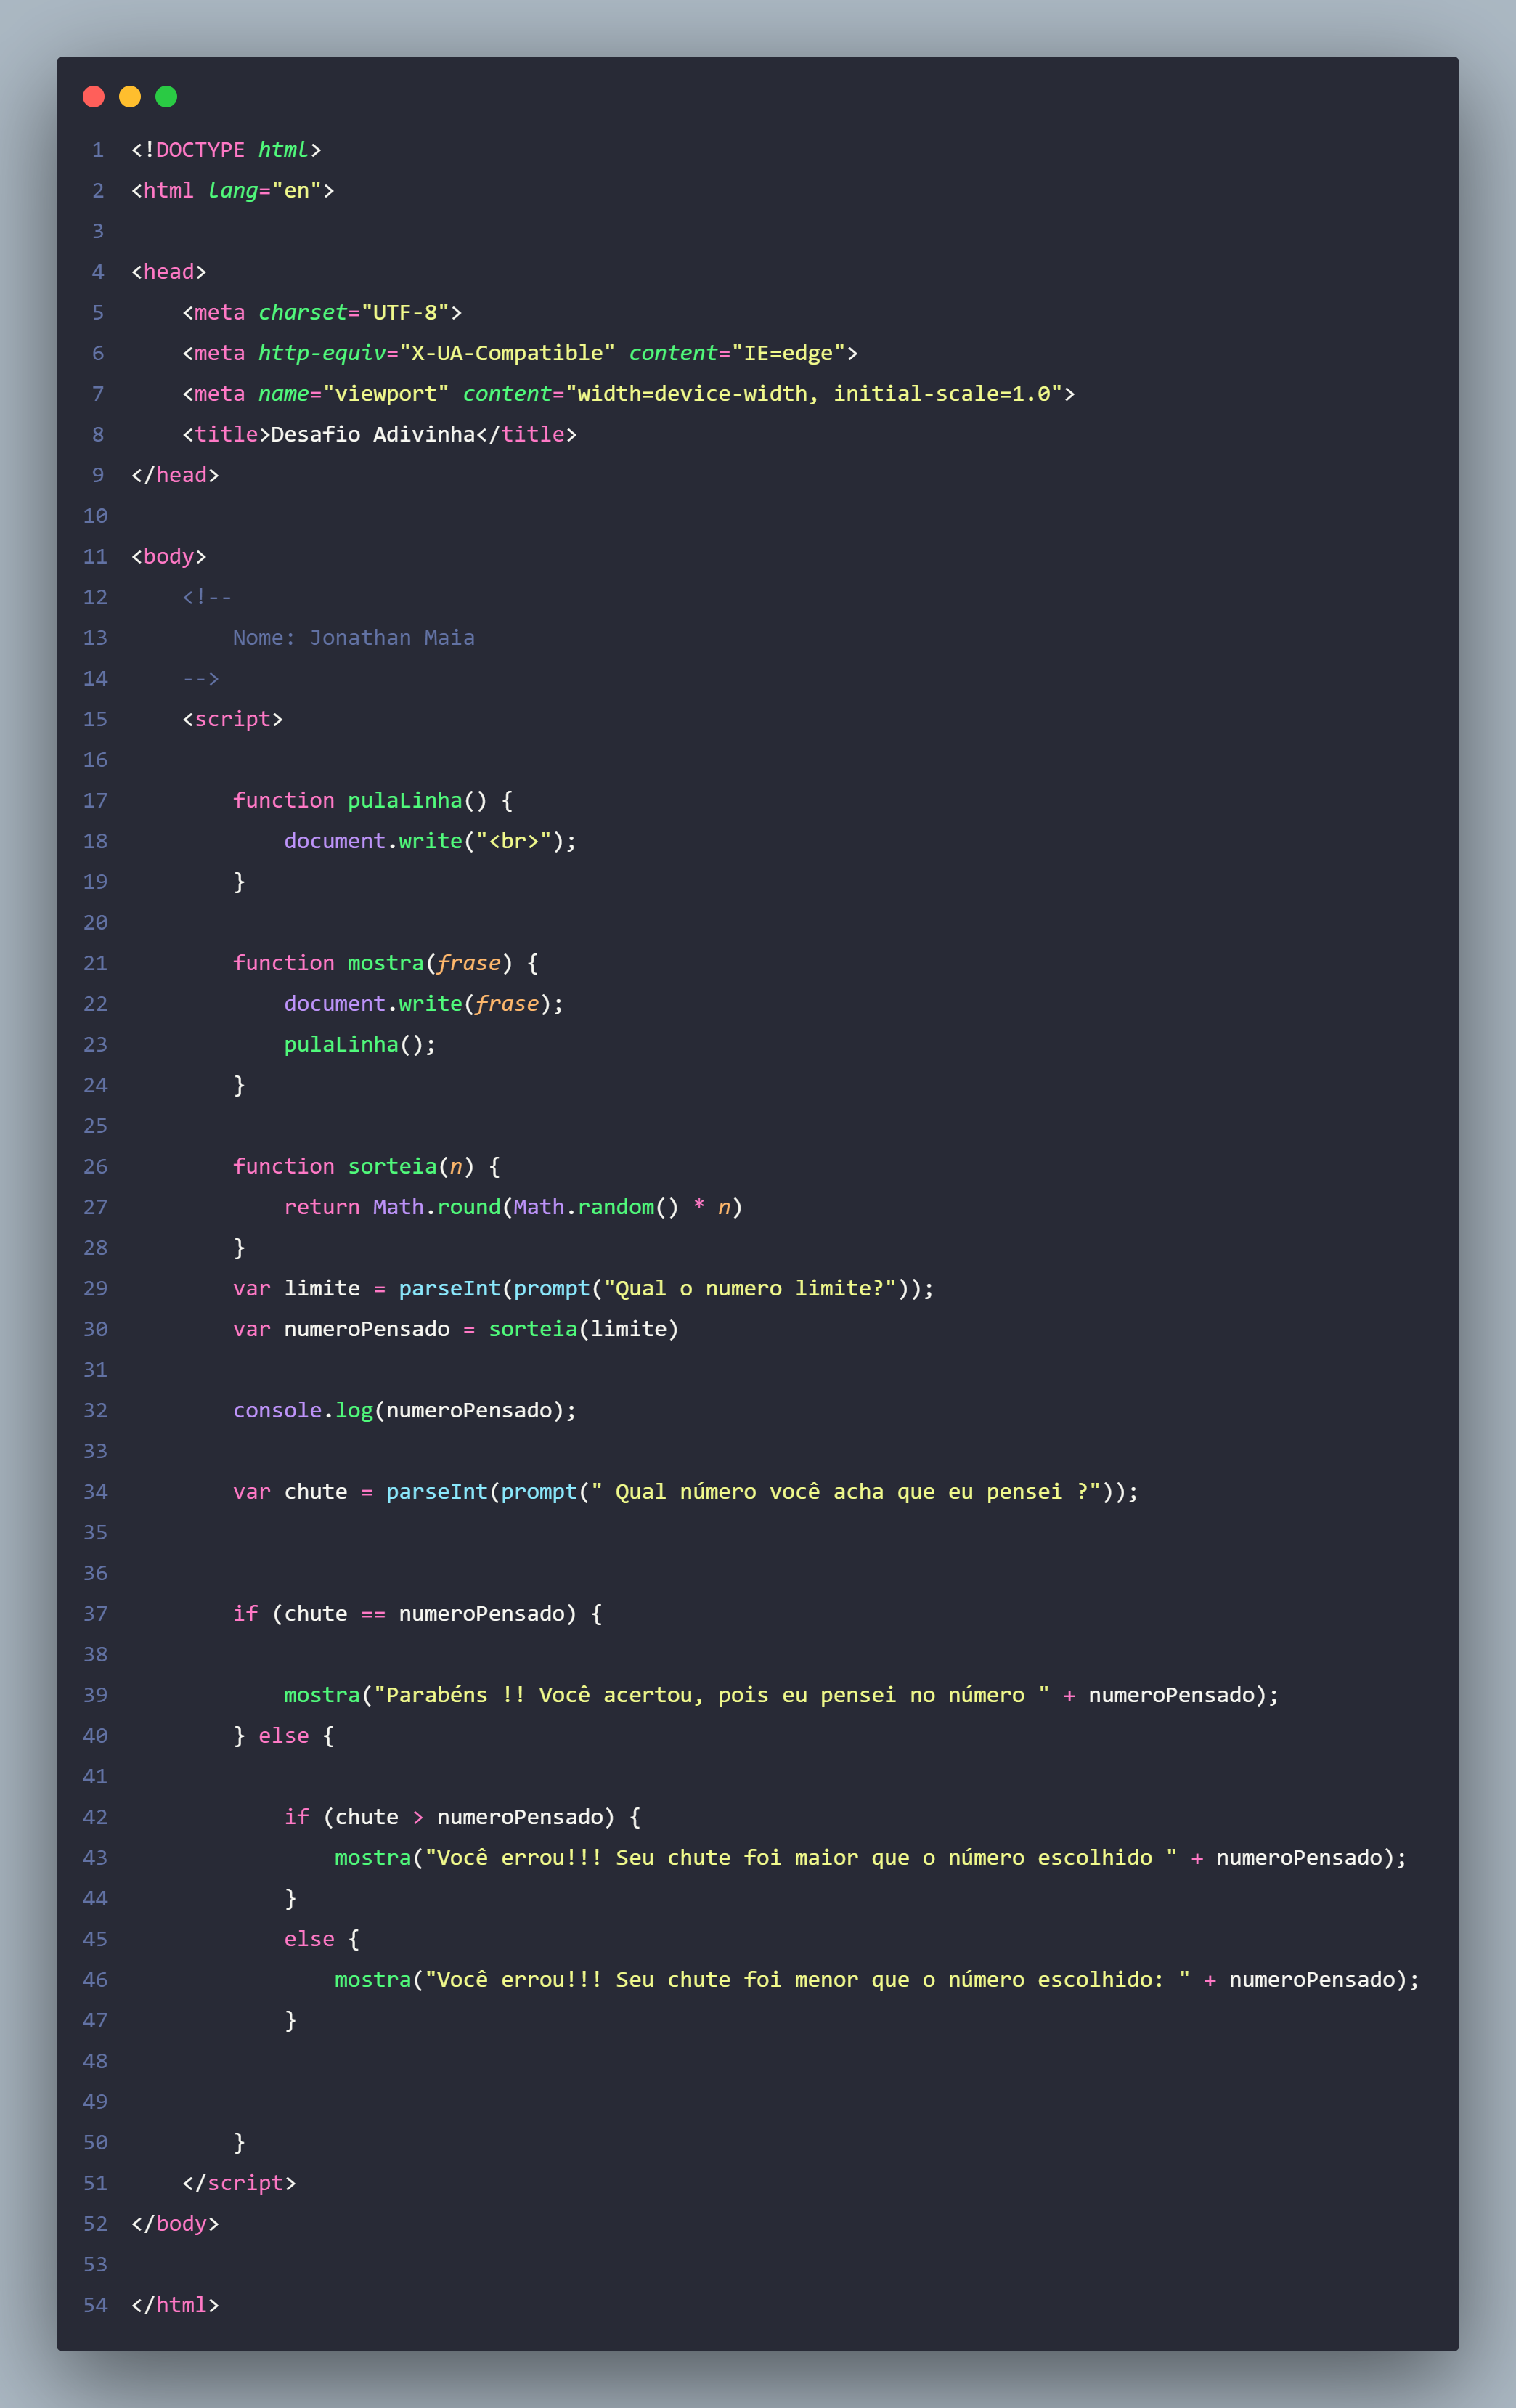Click the yellow minimize dot
Image resolution: width=1516 pixels, height=2408 pixels.
(x=130, y=96)
